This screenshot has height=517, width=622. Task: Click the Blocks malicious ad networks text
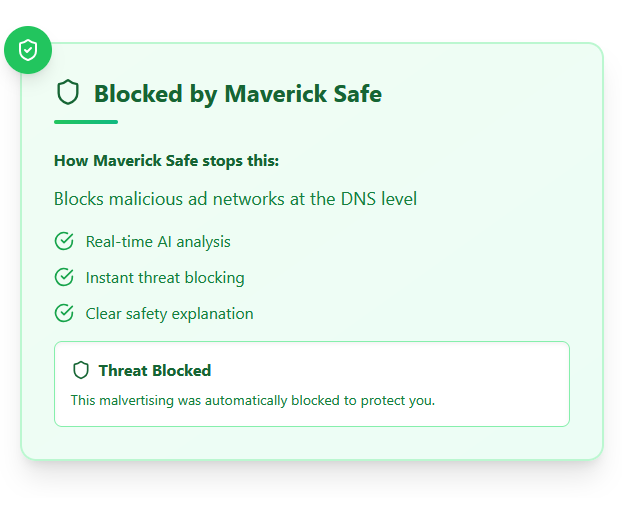(236, 199)
